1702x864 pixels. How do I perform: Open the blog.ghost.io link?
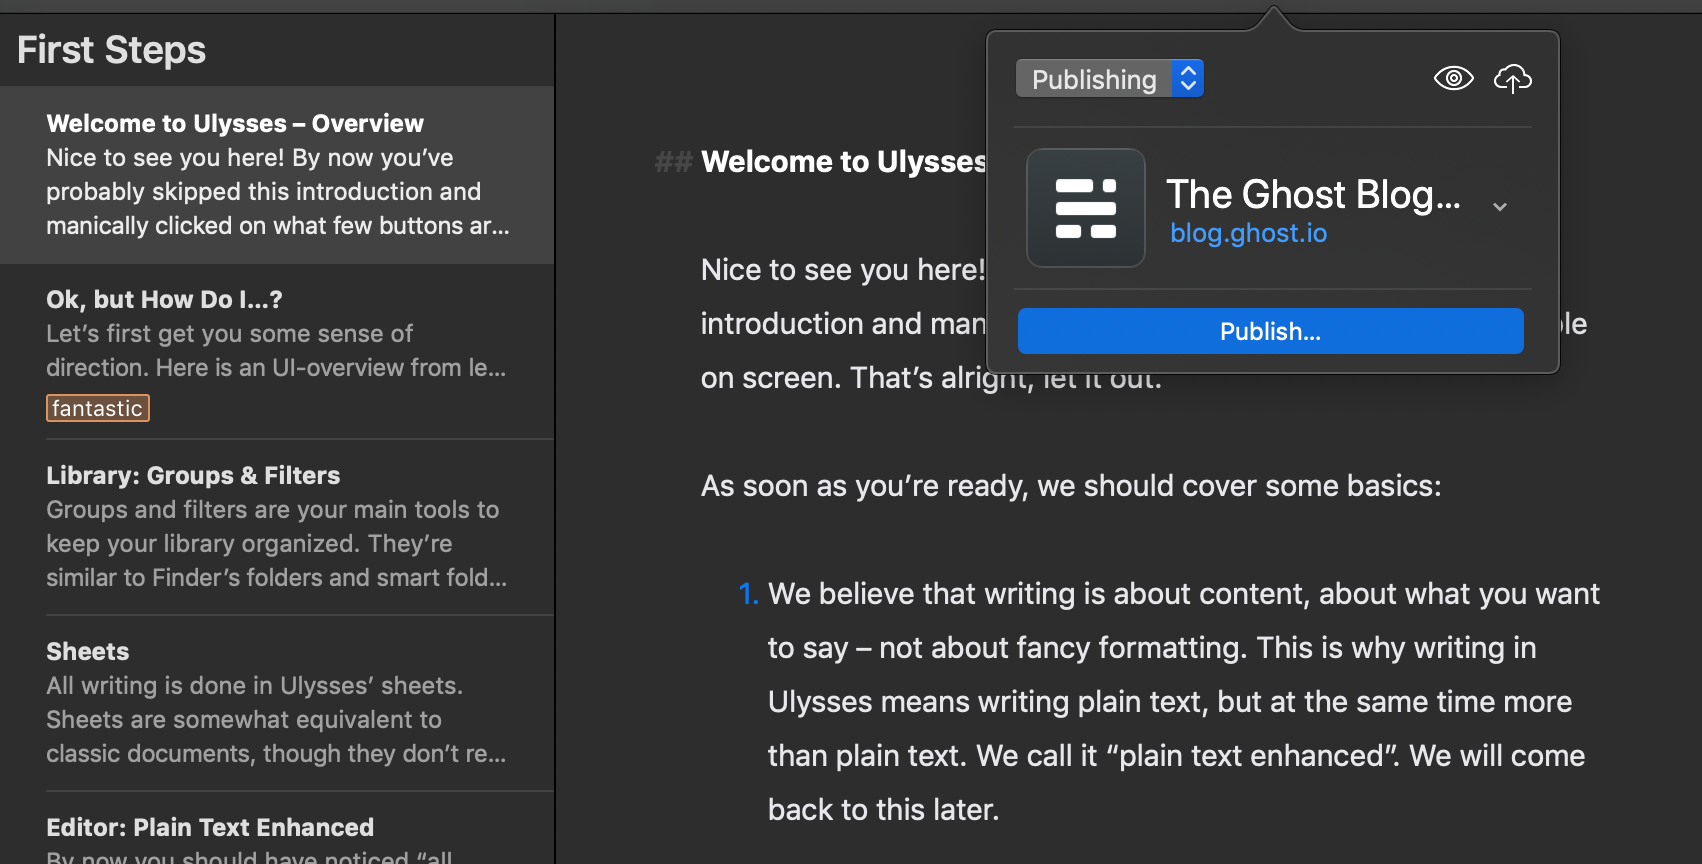1248,233
